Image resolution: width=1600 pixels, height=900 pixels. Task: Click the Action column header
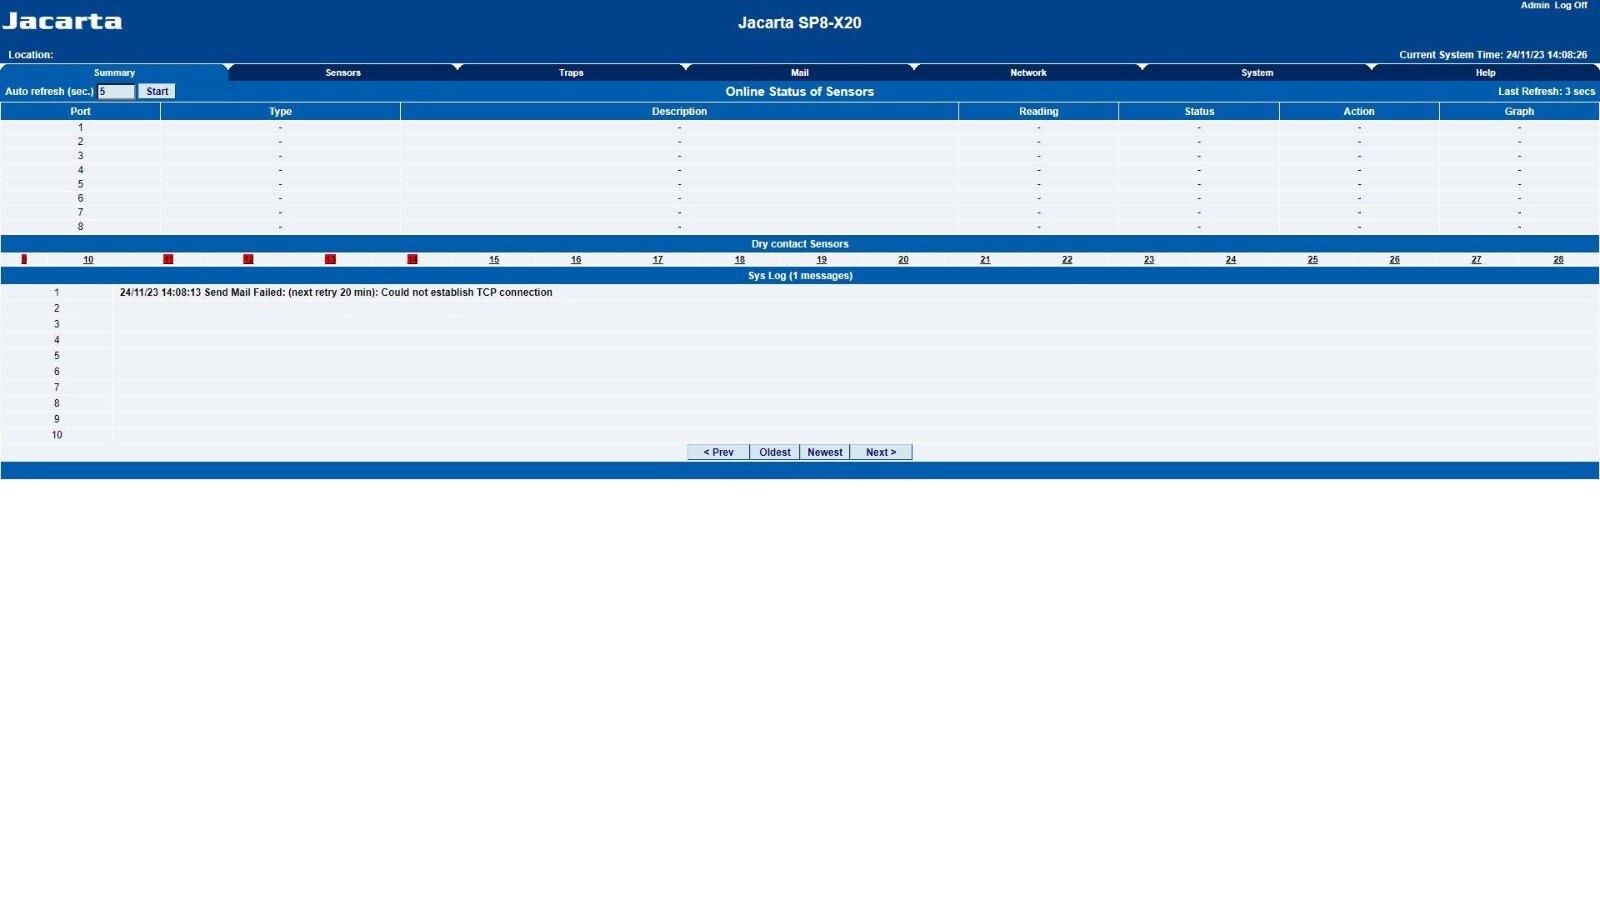point(1359,111)
